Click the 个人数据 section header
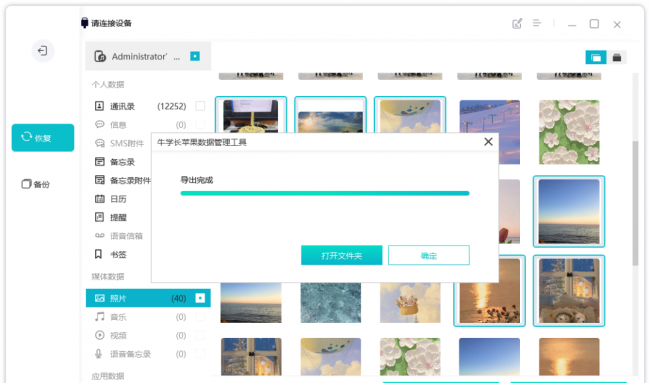 click(x=108, y=84)
